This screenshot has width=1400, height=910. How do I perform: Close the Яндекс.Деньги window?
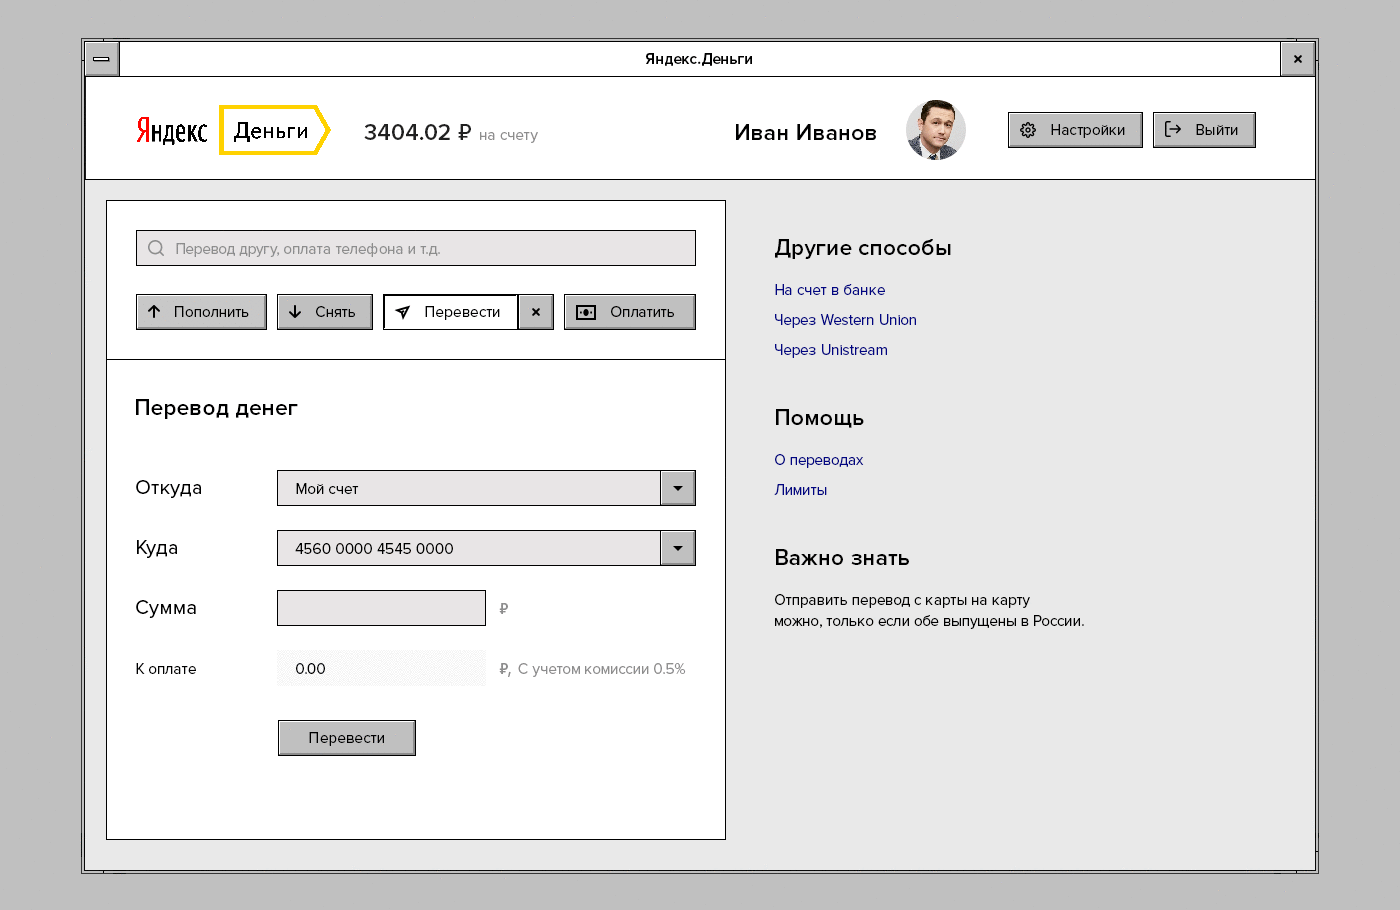coord(1297,59)
